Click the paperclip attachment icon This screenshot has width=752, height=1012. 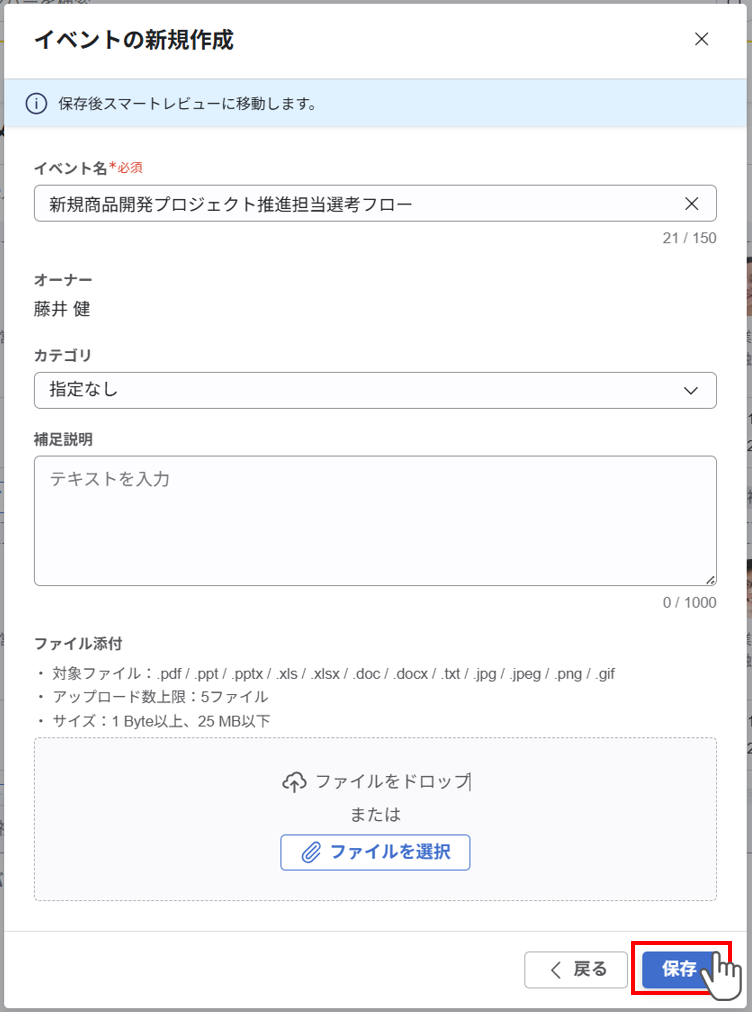click(312, 852)
